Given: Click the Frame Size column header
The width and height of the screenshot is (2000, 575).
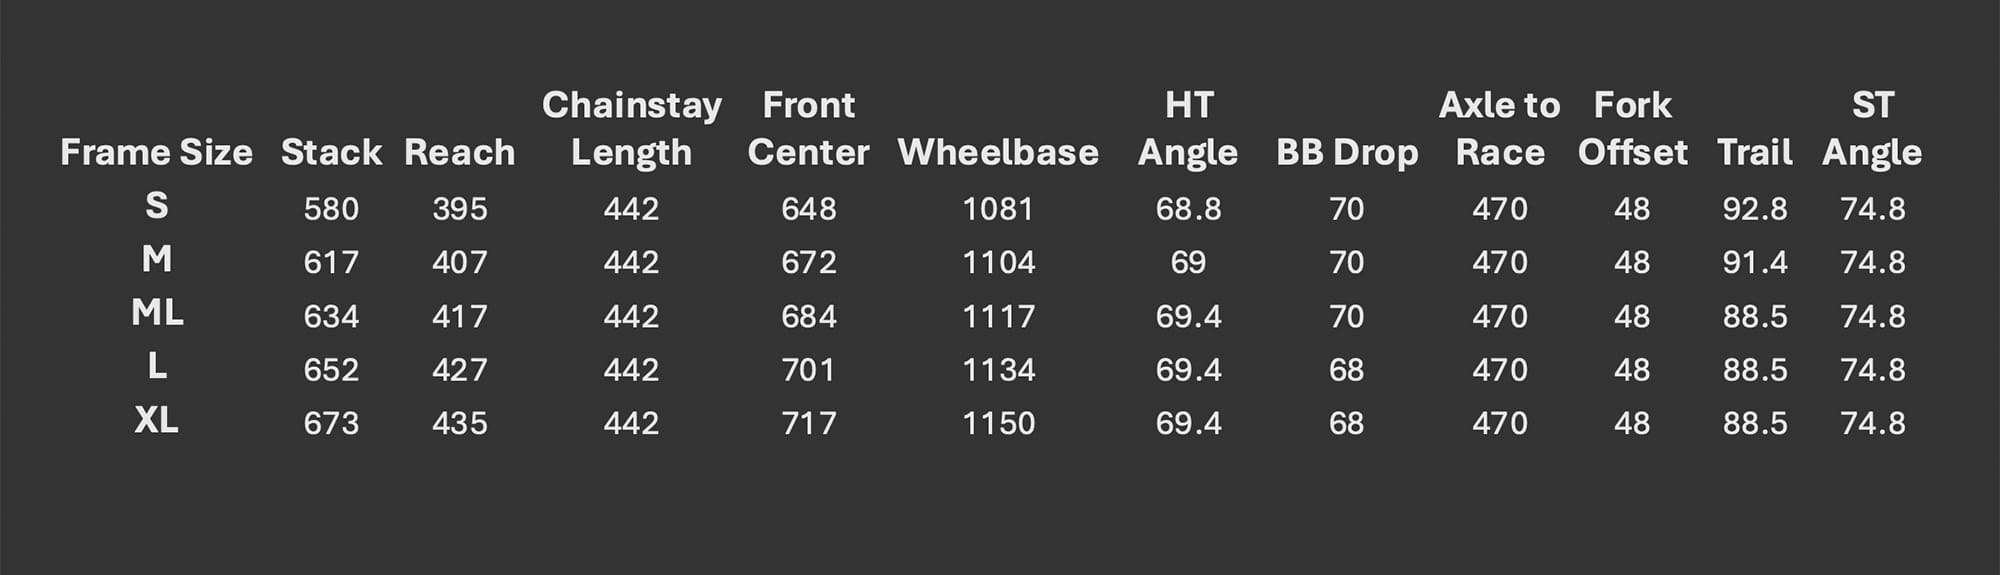Looking at the screenshot, I should point(156,152).
